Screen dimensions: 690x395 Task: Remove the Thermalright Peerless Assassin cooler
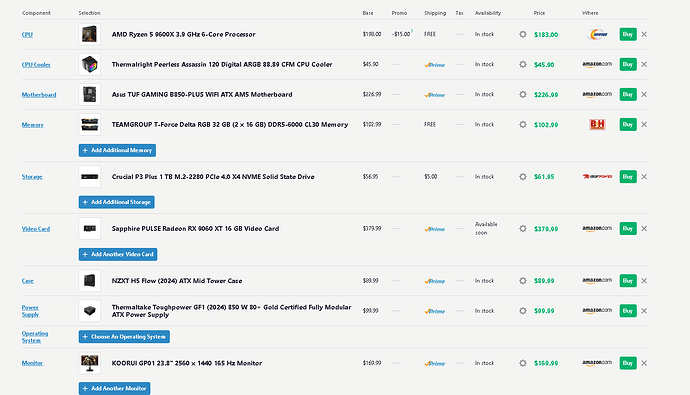[x=644, y=64]
